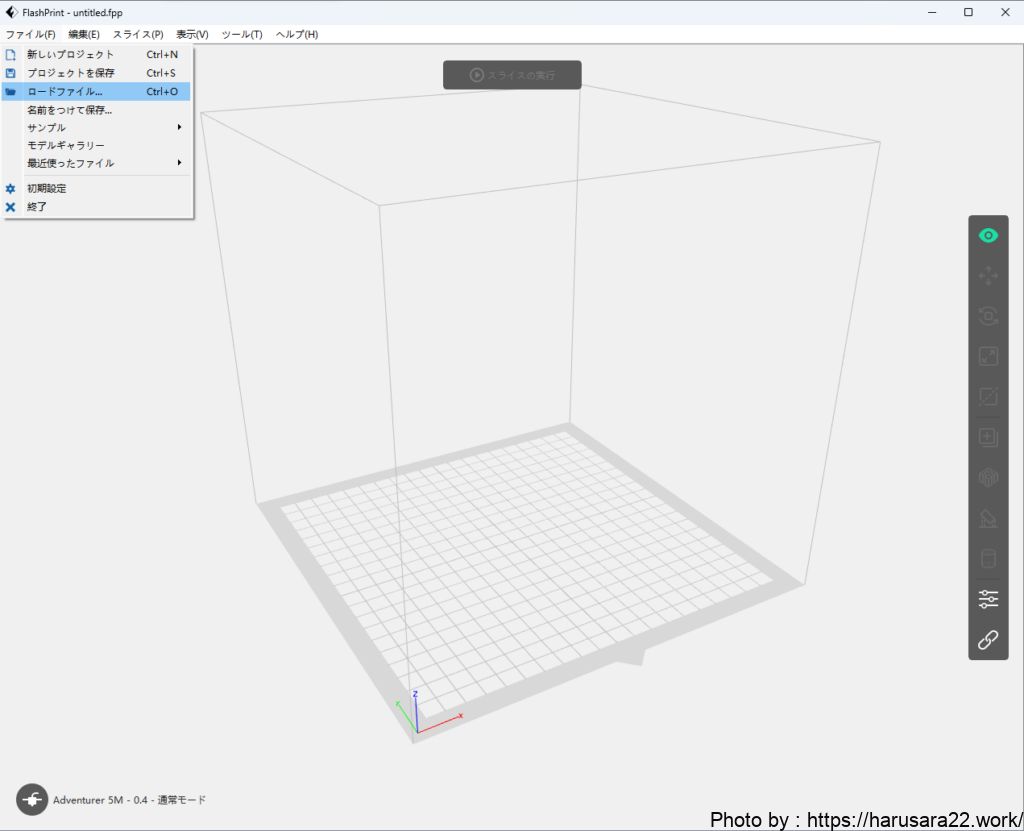Screen dimensions: 1024x831
Task: Click the printer connection icon at bottom left
Action: (32, 799)
